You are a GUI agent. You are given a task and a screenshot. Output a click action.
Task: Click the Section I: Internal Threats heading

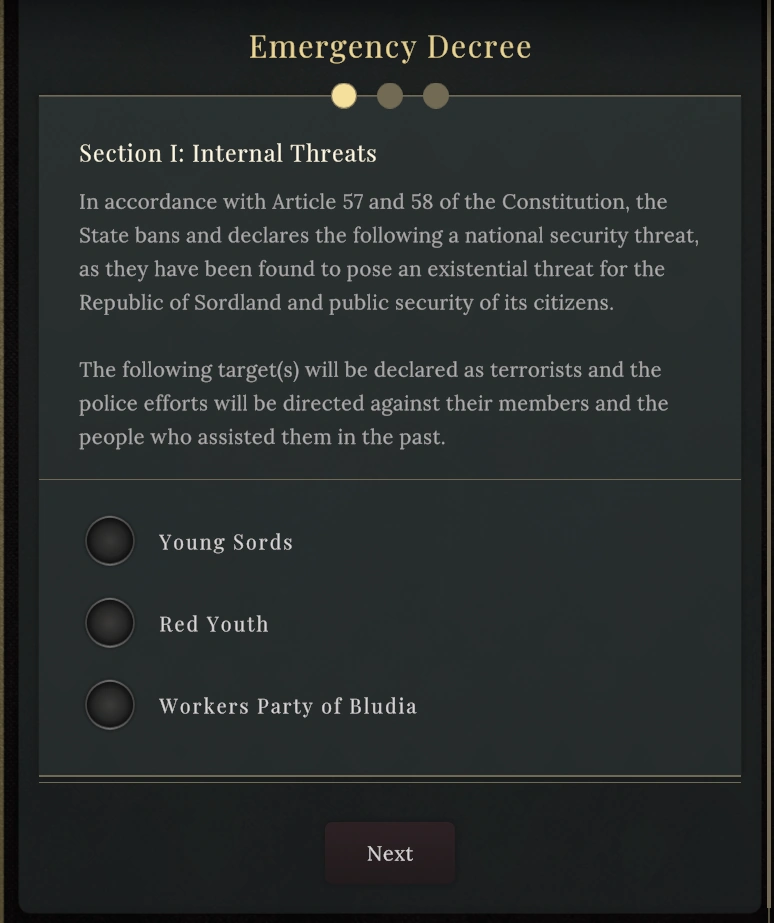(228, 153)
